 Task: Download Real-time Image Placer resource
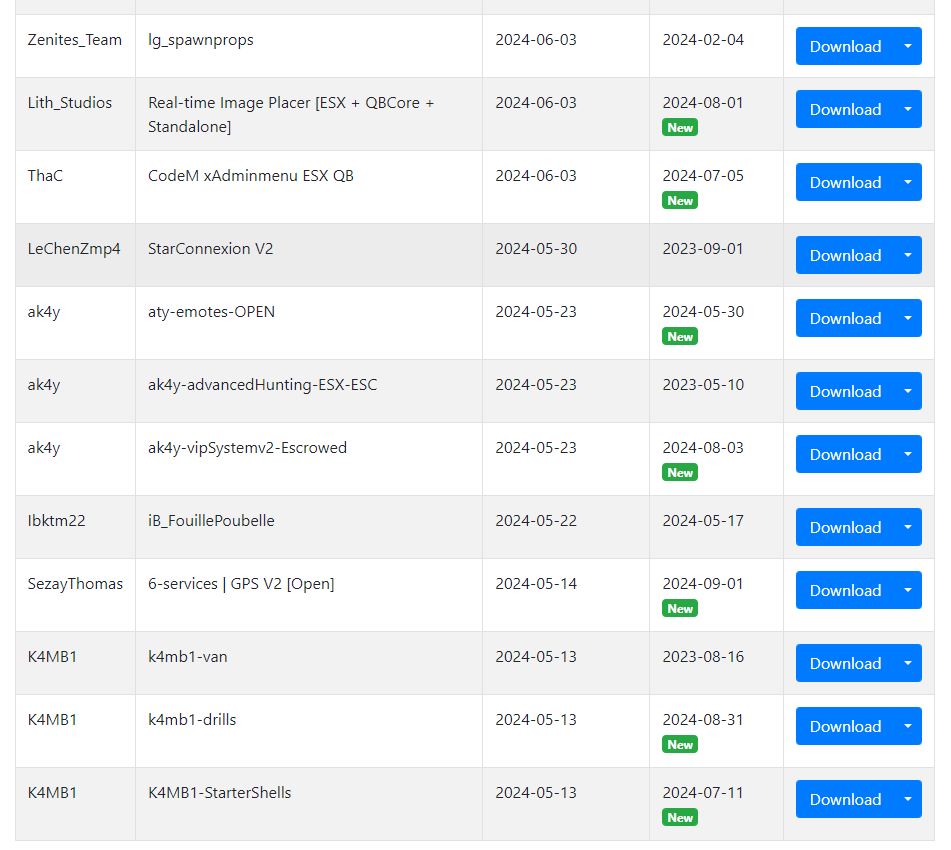click(845, 109)
